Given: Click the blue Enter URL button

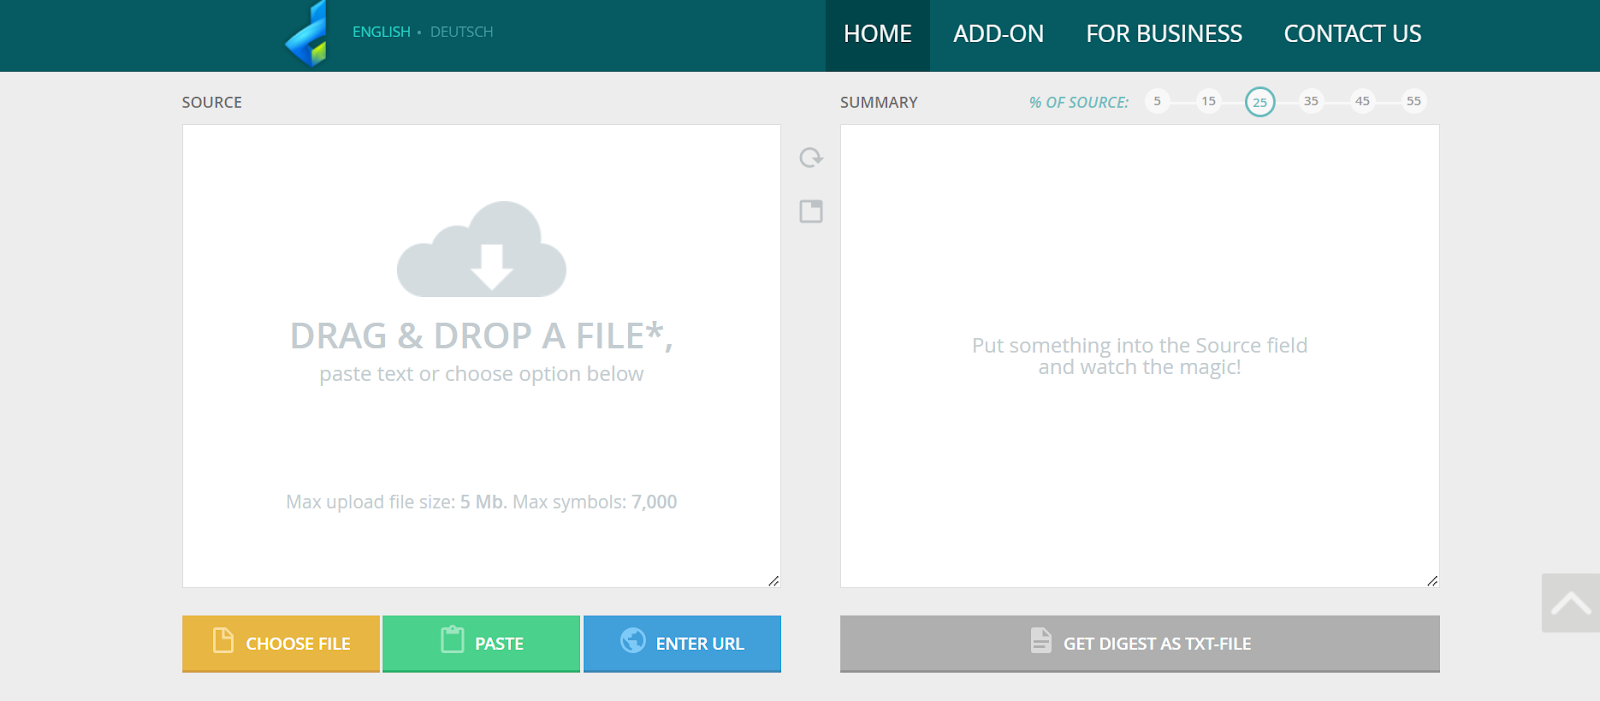Looking at the screenshot, I should click(682, 643).
